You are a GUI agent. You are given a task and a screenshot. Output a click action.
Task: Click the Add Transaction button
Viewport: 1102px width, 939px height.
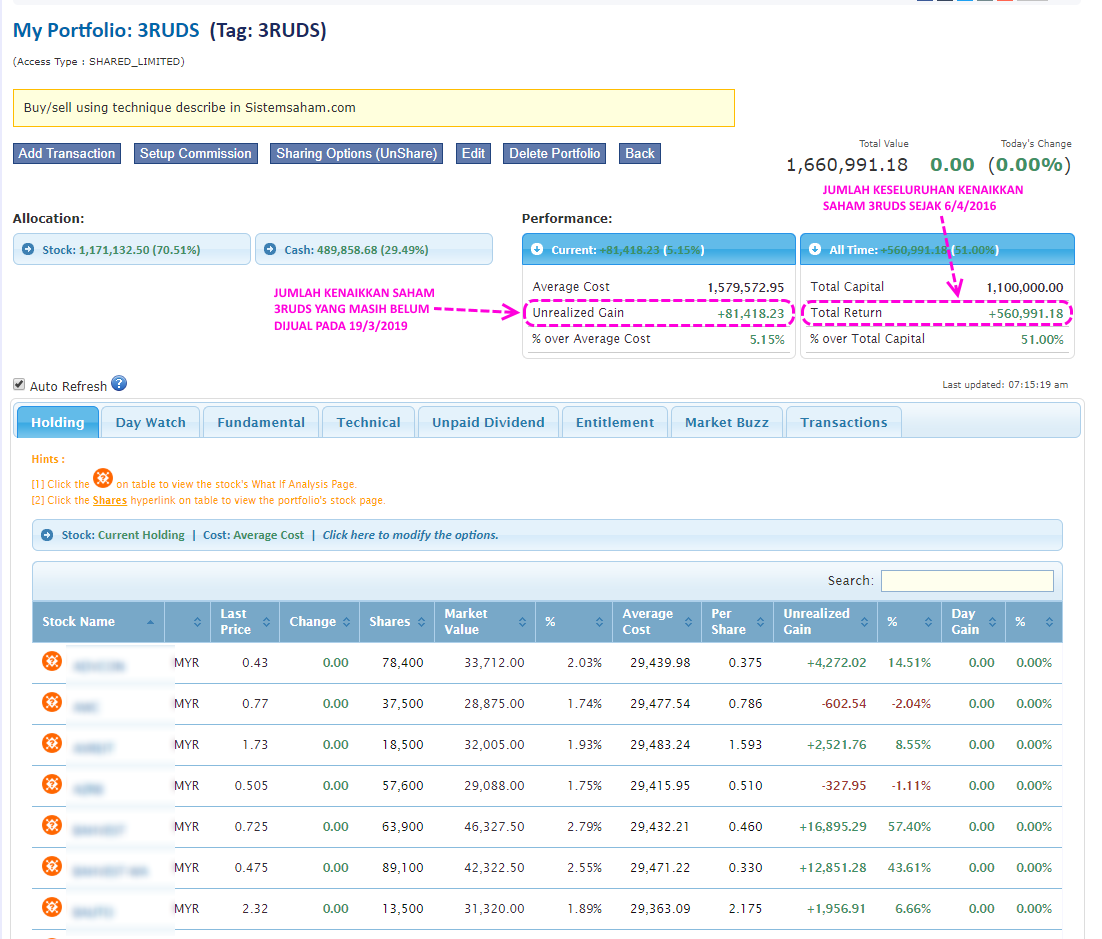67,153
